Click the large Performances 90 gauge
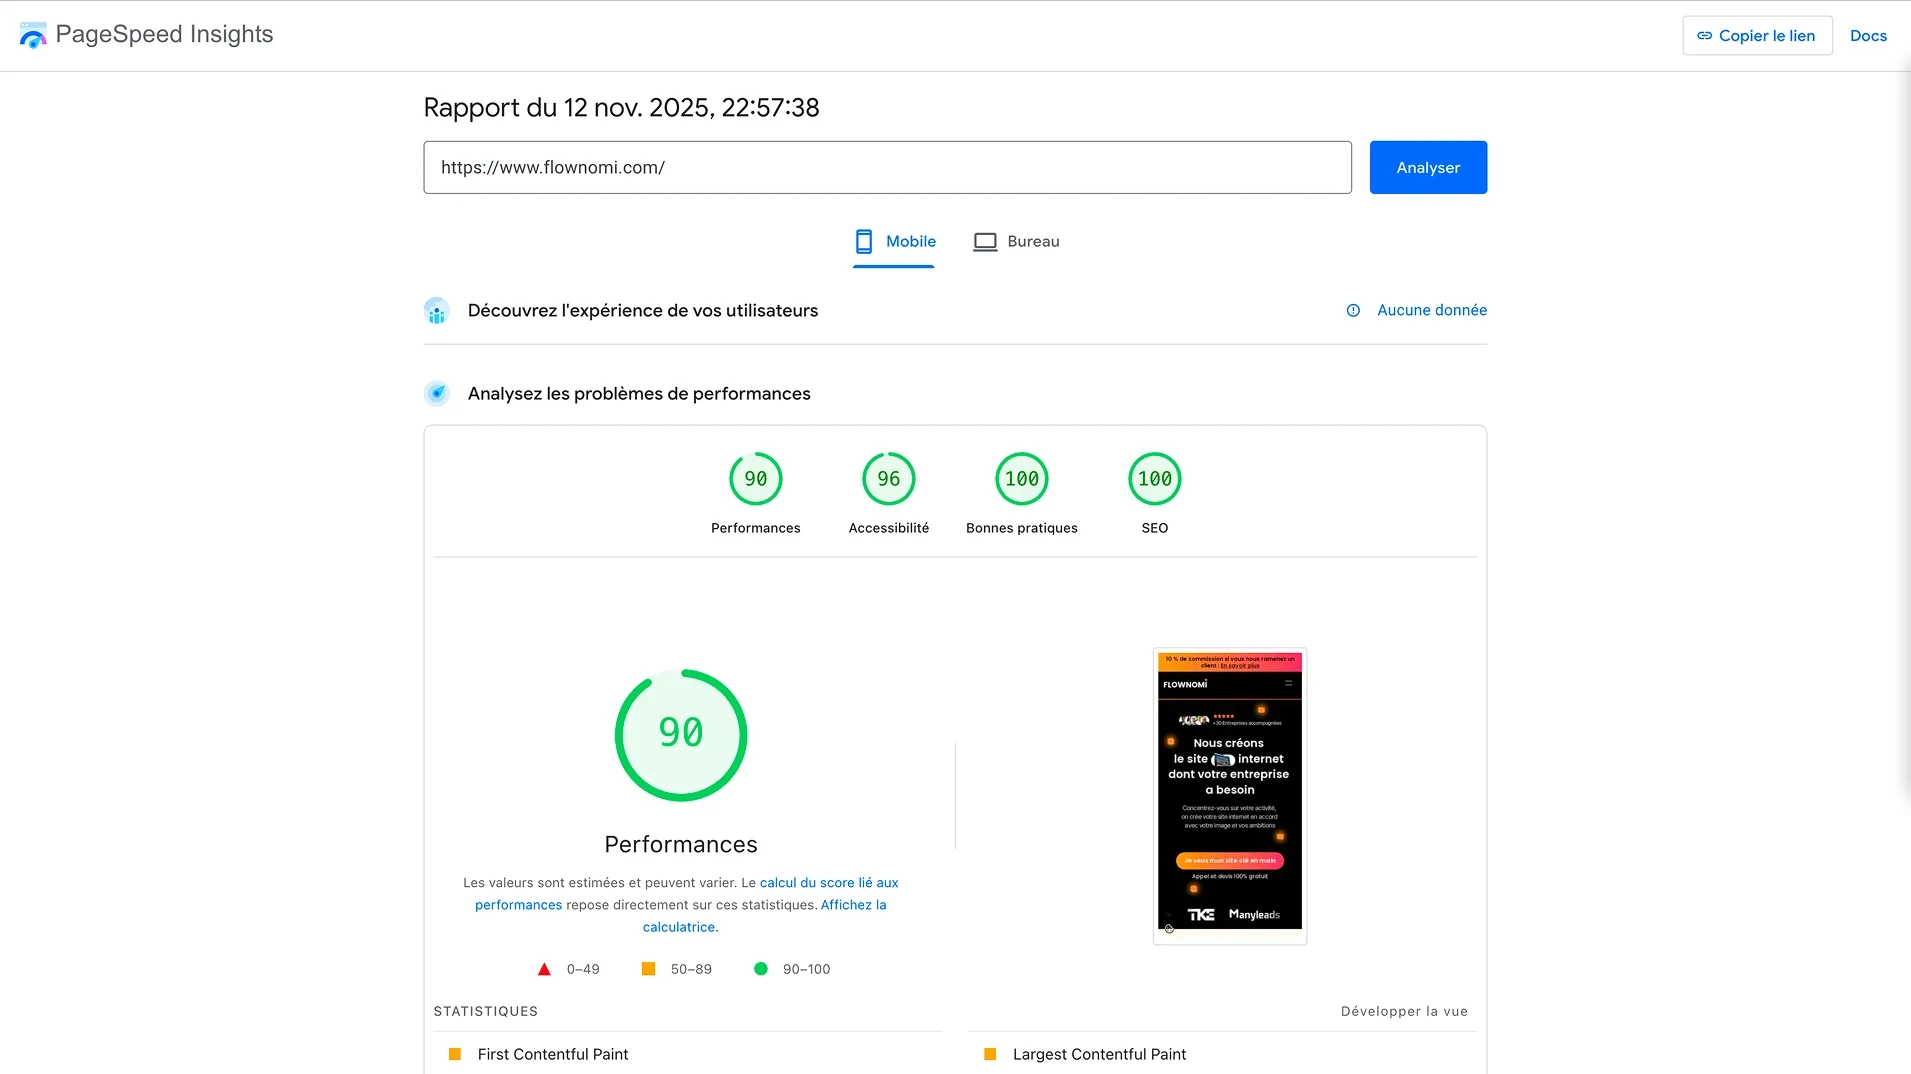1911x1074 pixels. (681, 735)
